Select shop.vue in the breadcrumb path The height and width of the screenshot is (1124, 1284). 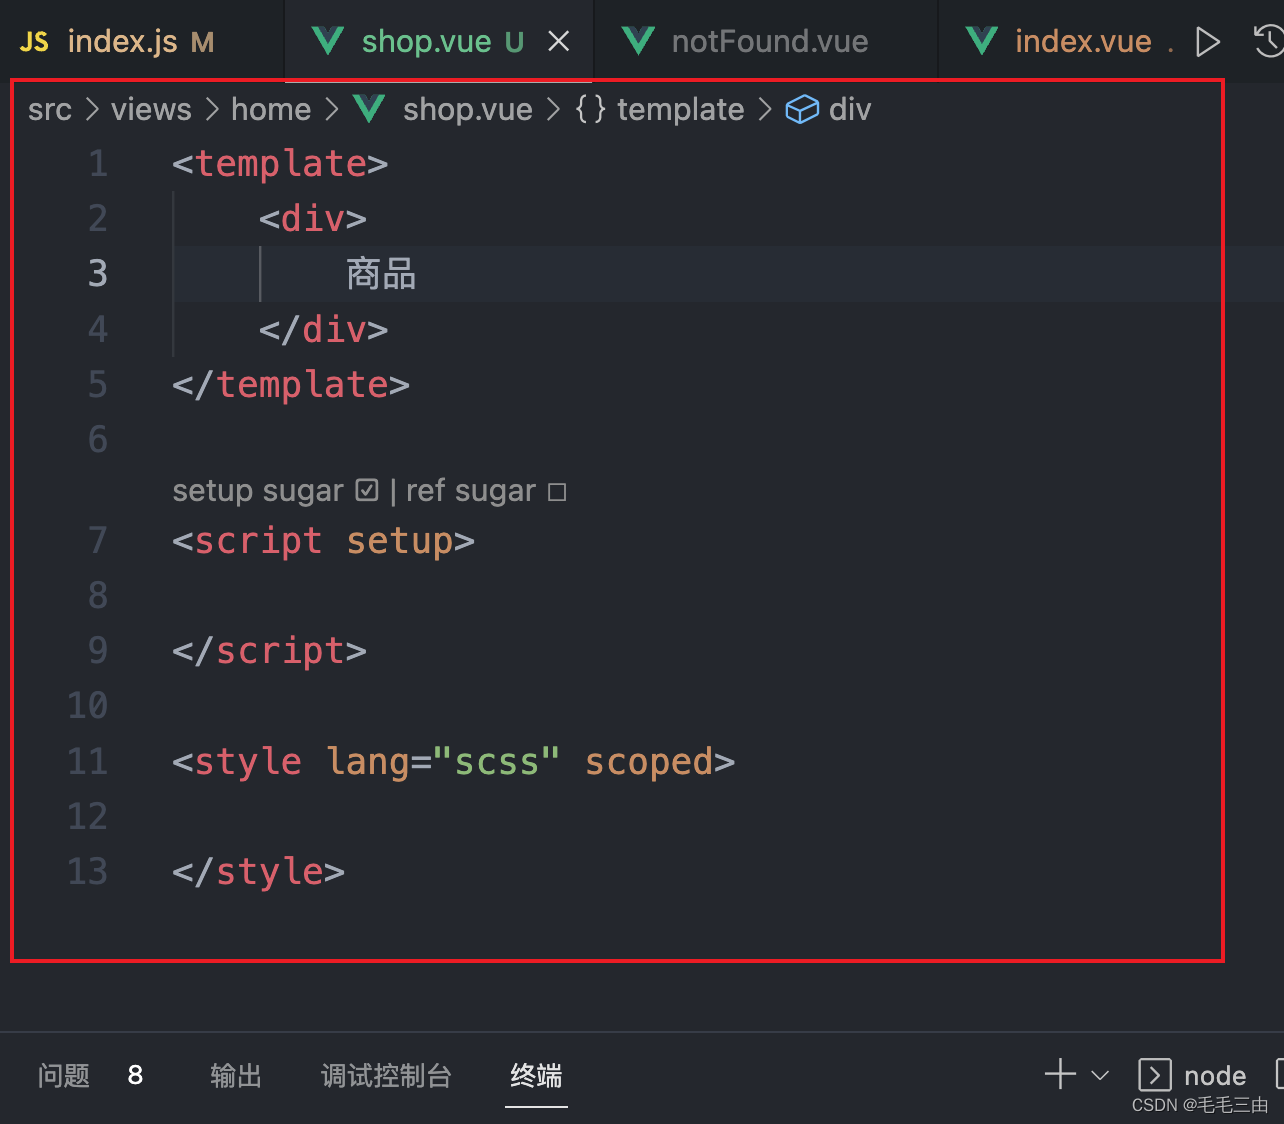pyautogui.click(x=468, y=109)
